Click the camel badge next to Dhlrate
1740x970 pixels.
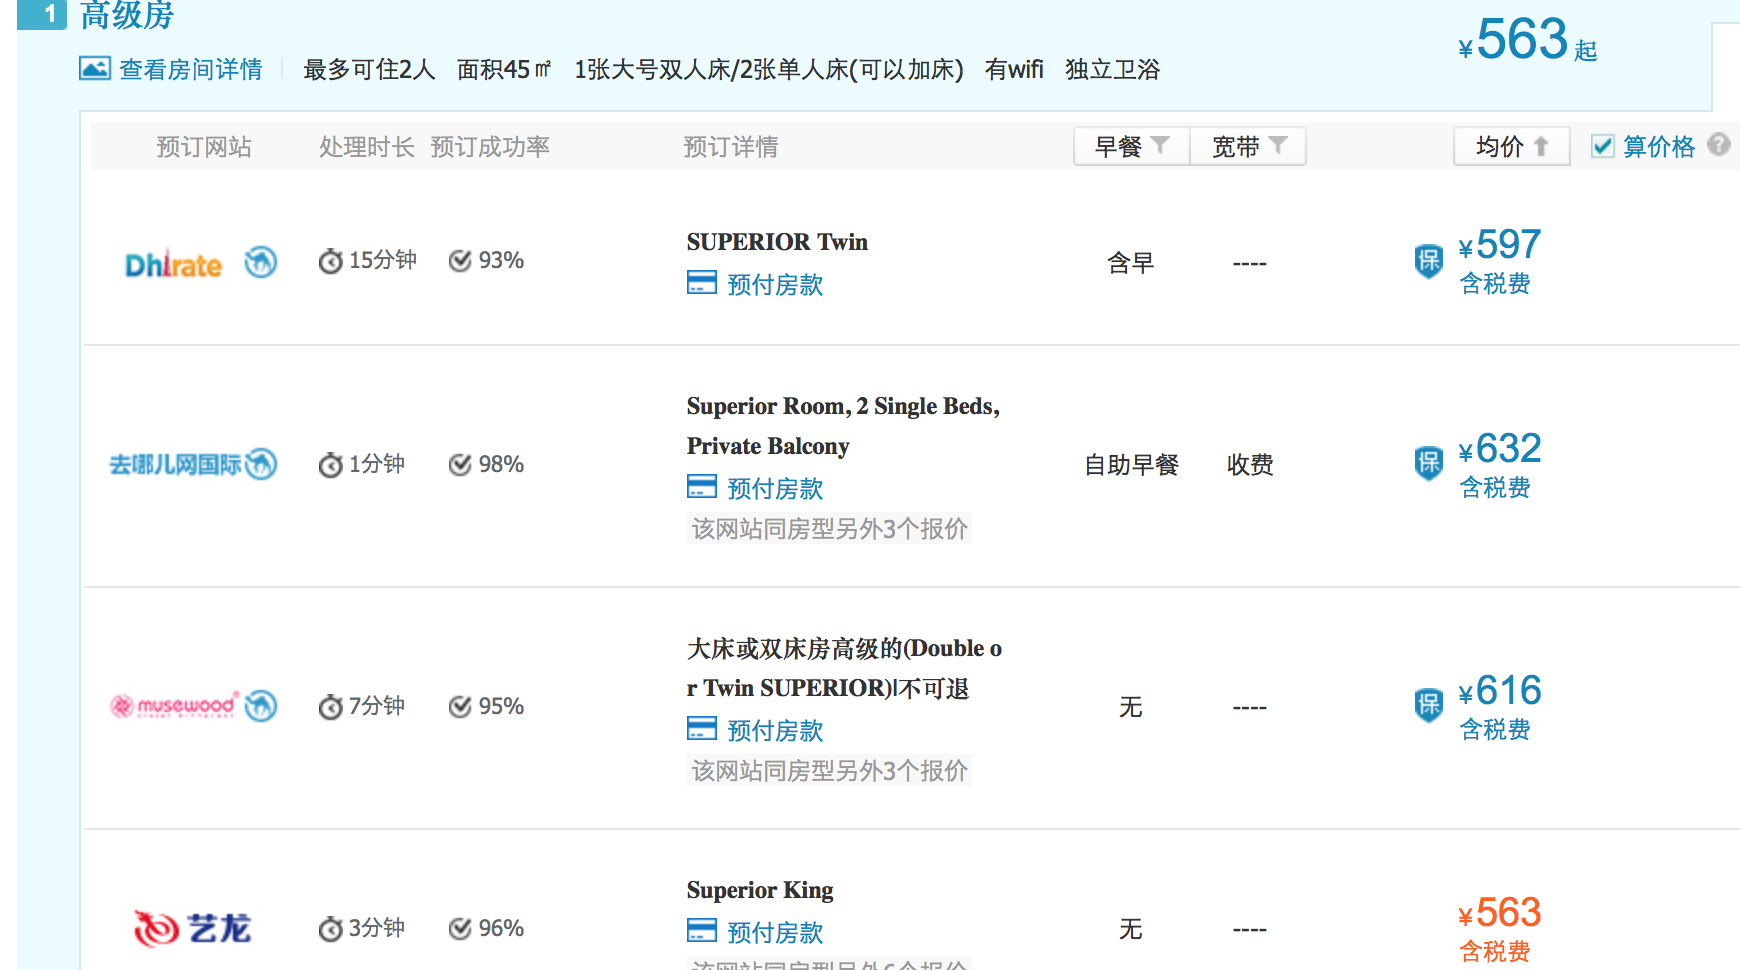[x=261, y=262]
